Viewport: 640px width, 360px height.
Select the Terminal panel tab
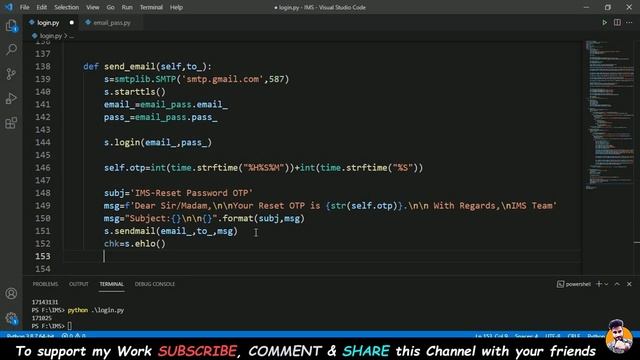(x=111, y=284)
